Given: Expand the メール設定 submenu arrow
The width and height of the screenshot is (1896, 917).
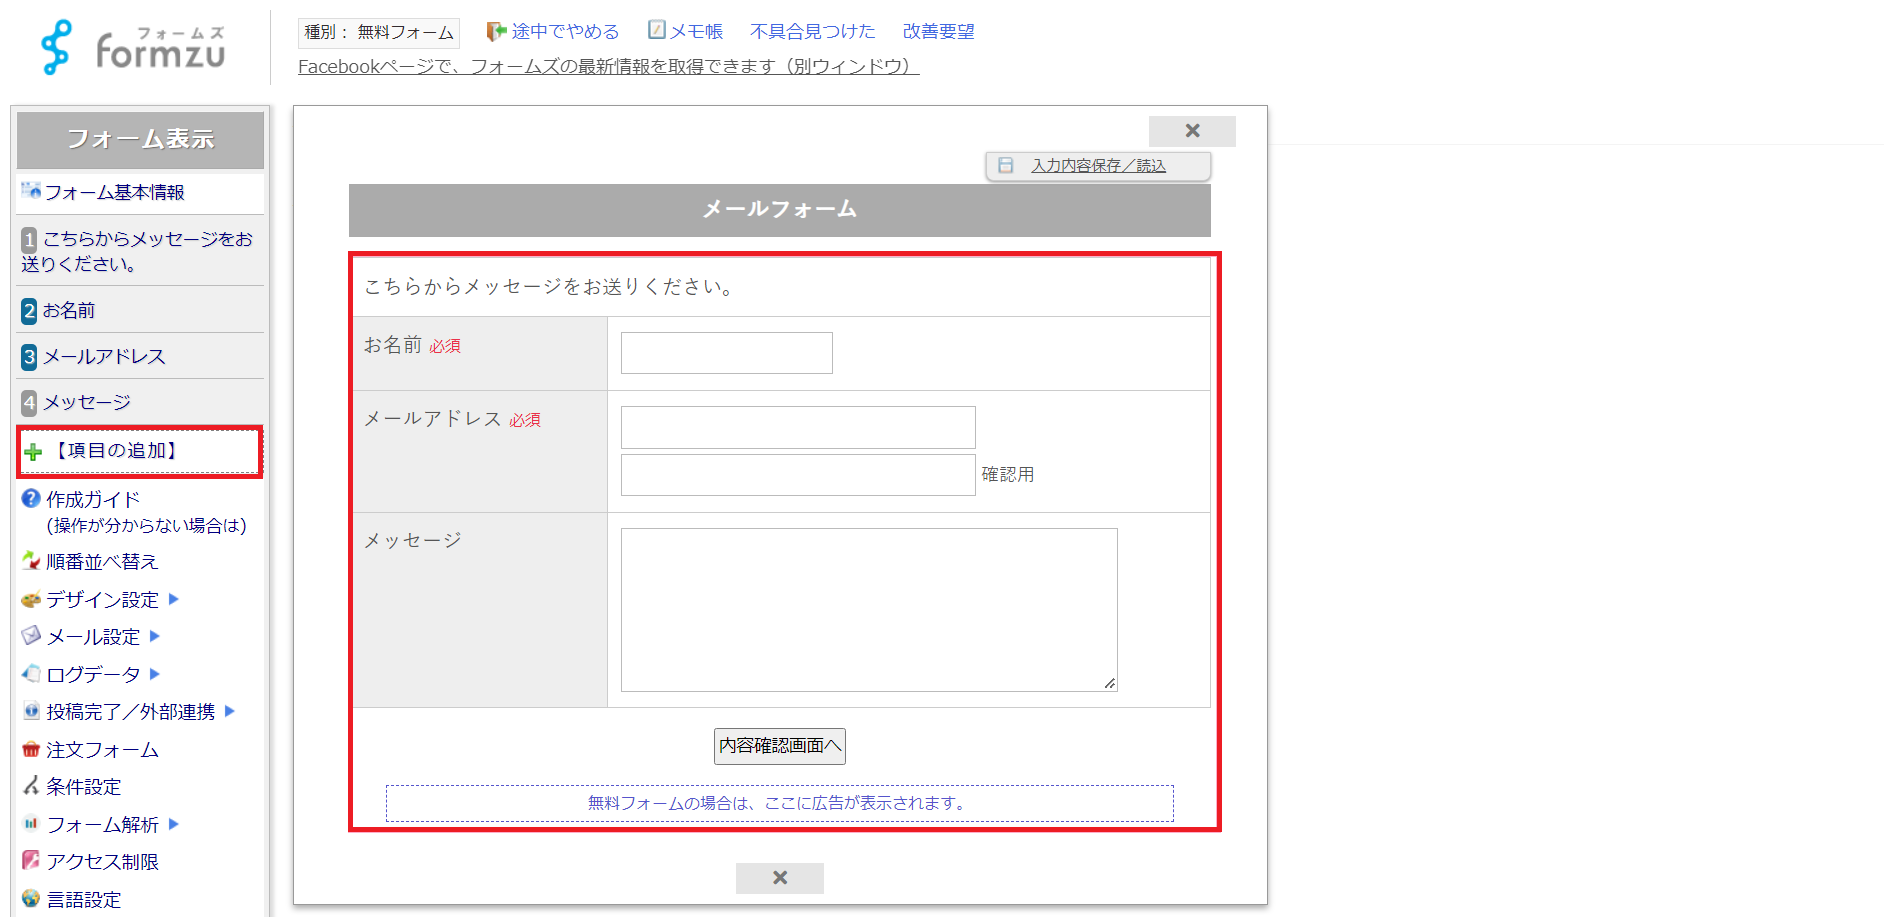Looking at the screenshot, I should [x=155, y=636].
